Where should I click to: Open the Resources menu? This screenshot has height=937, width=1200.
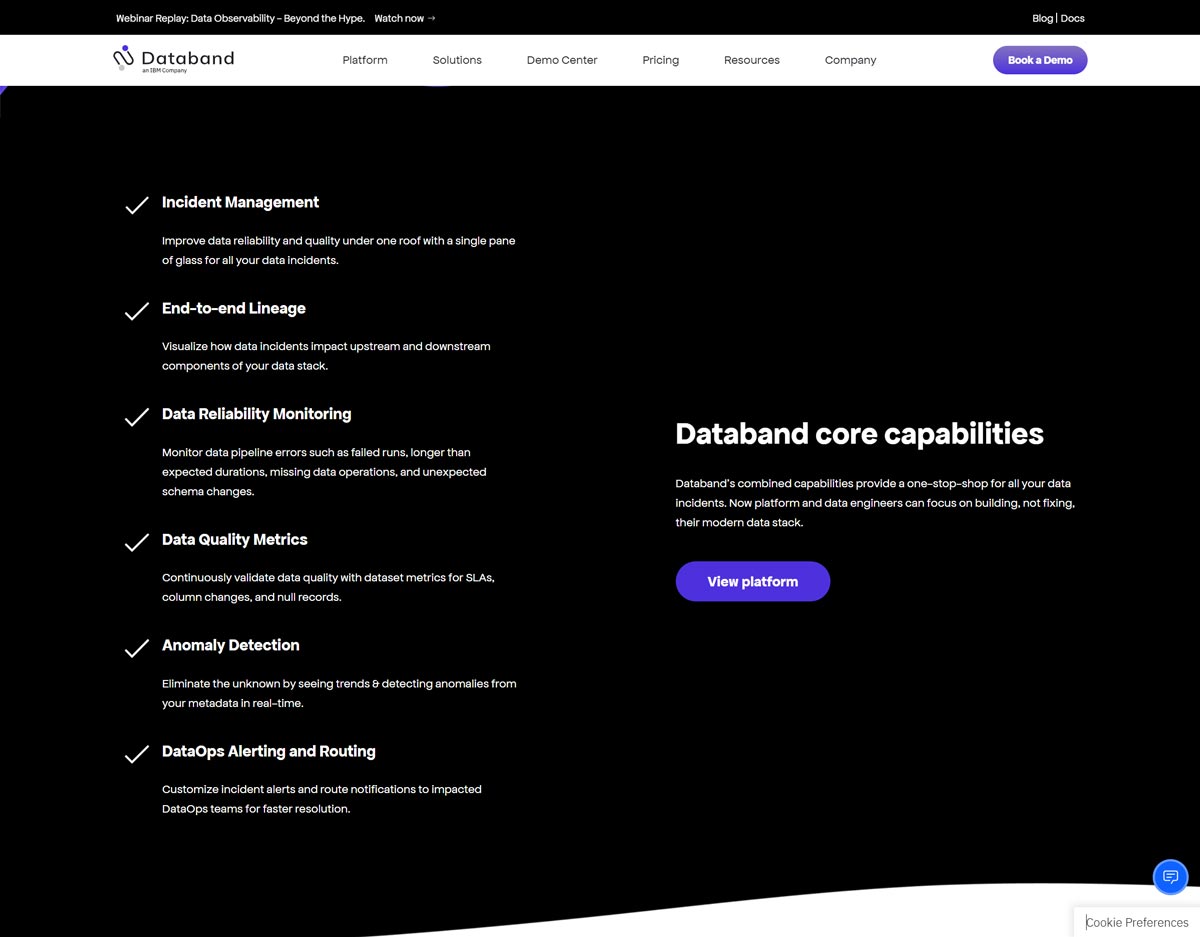point(752,60)
